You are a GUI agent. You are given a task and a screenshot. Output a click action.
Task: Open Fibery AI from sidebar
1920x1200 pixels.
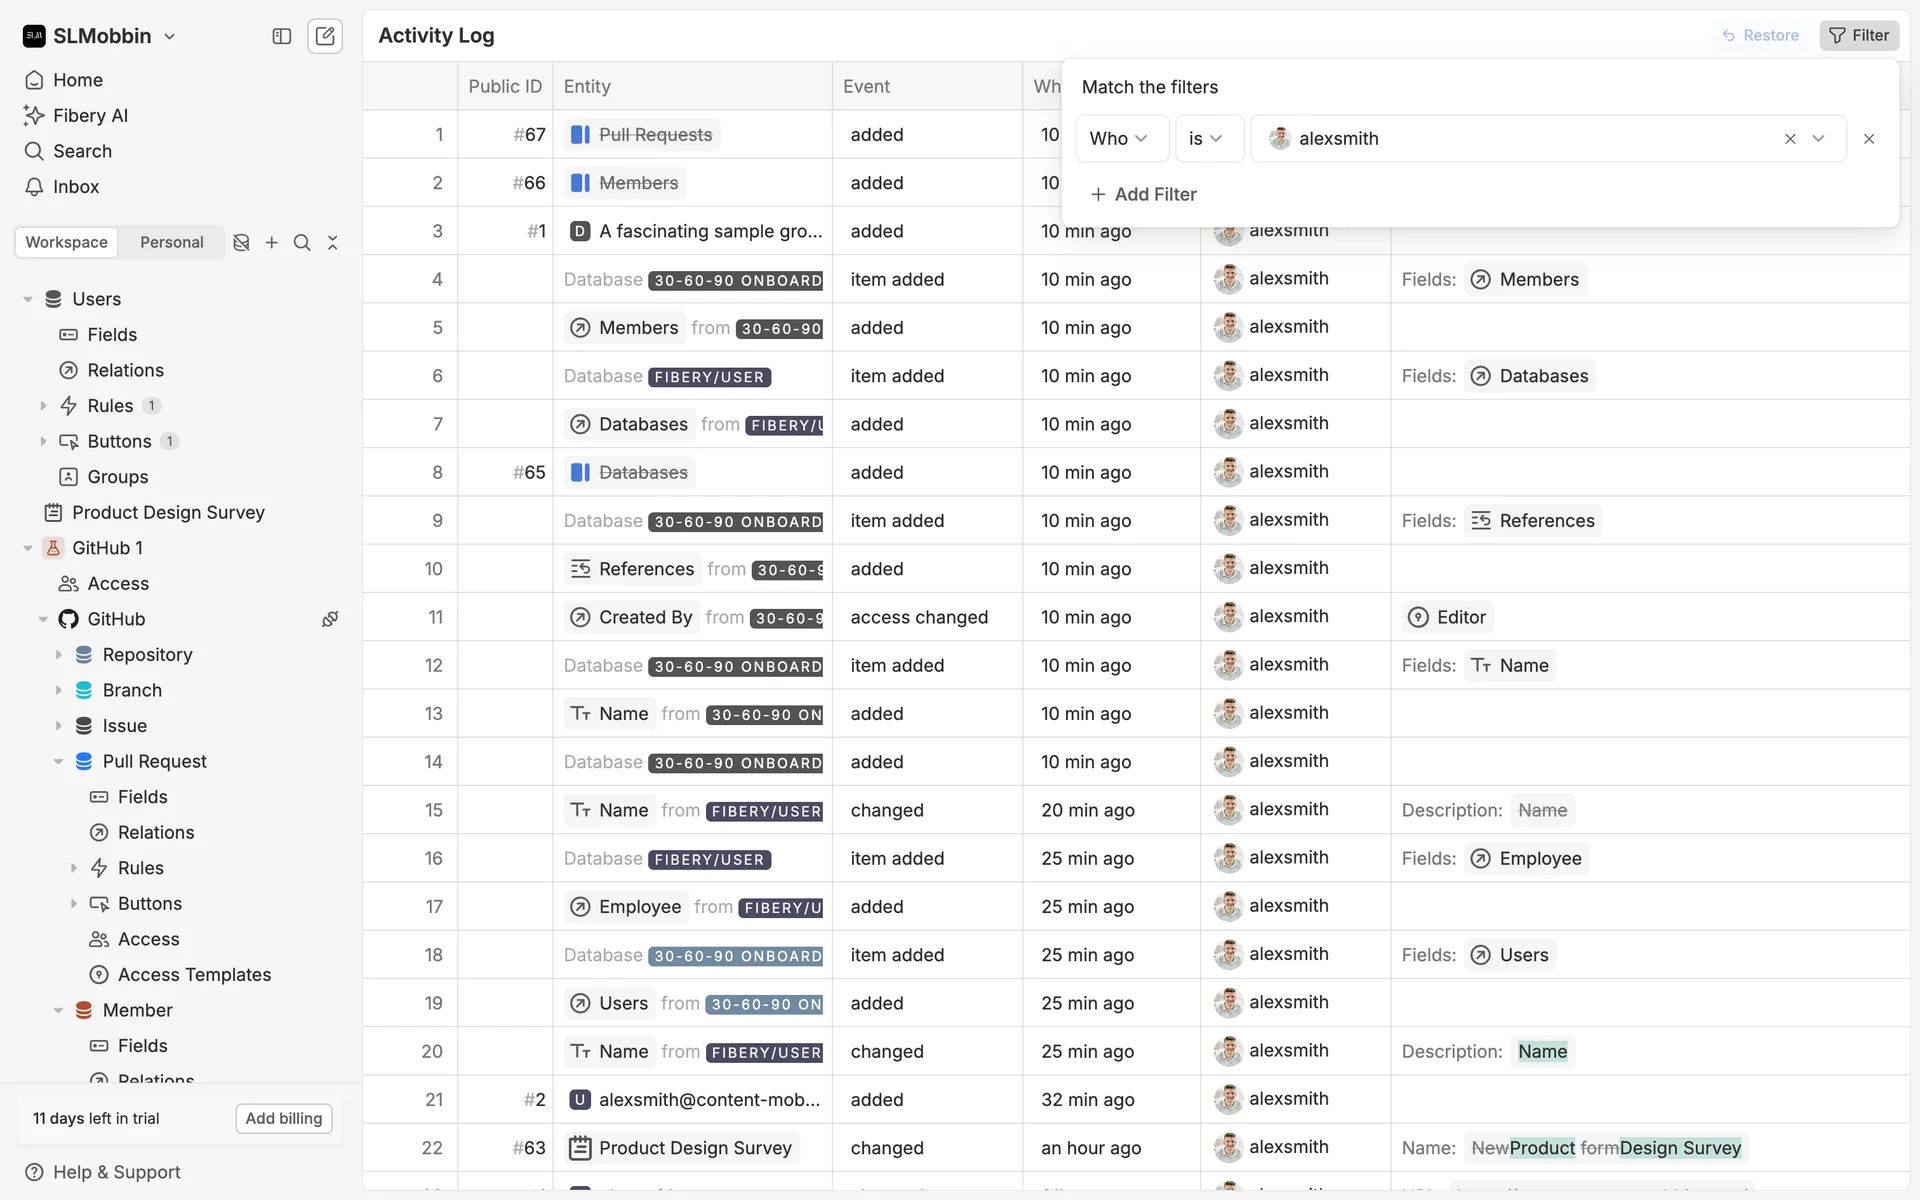[x=90, y=115]
